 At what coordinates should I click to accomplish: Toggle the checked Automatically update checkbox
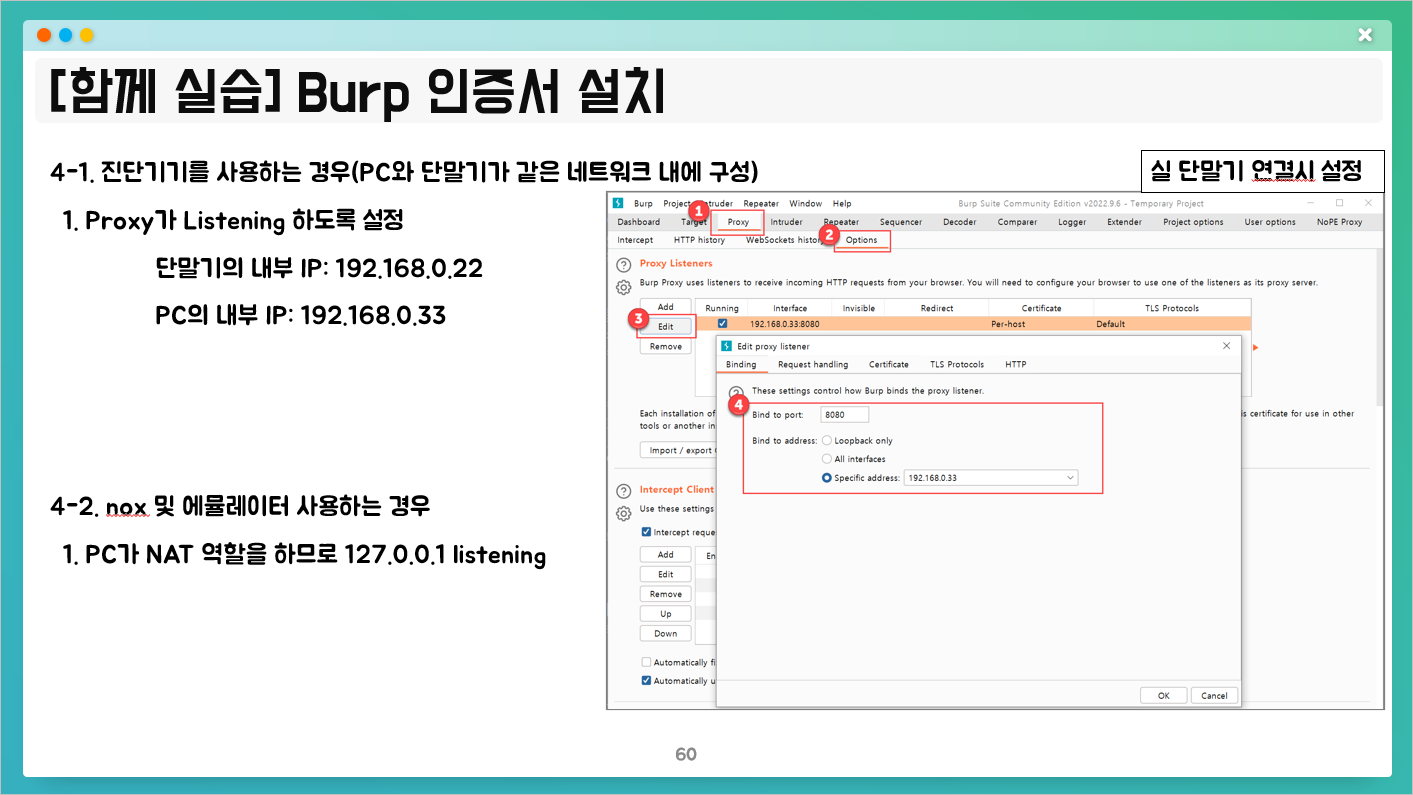tap(646, 681)
